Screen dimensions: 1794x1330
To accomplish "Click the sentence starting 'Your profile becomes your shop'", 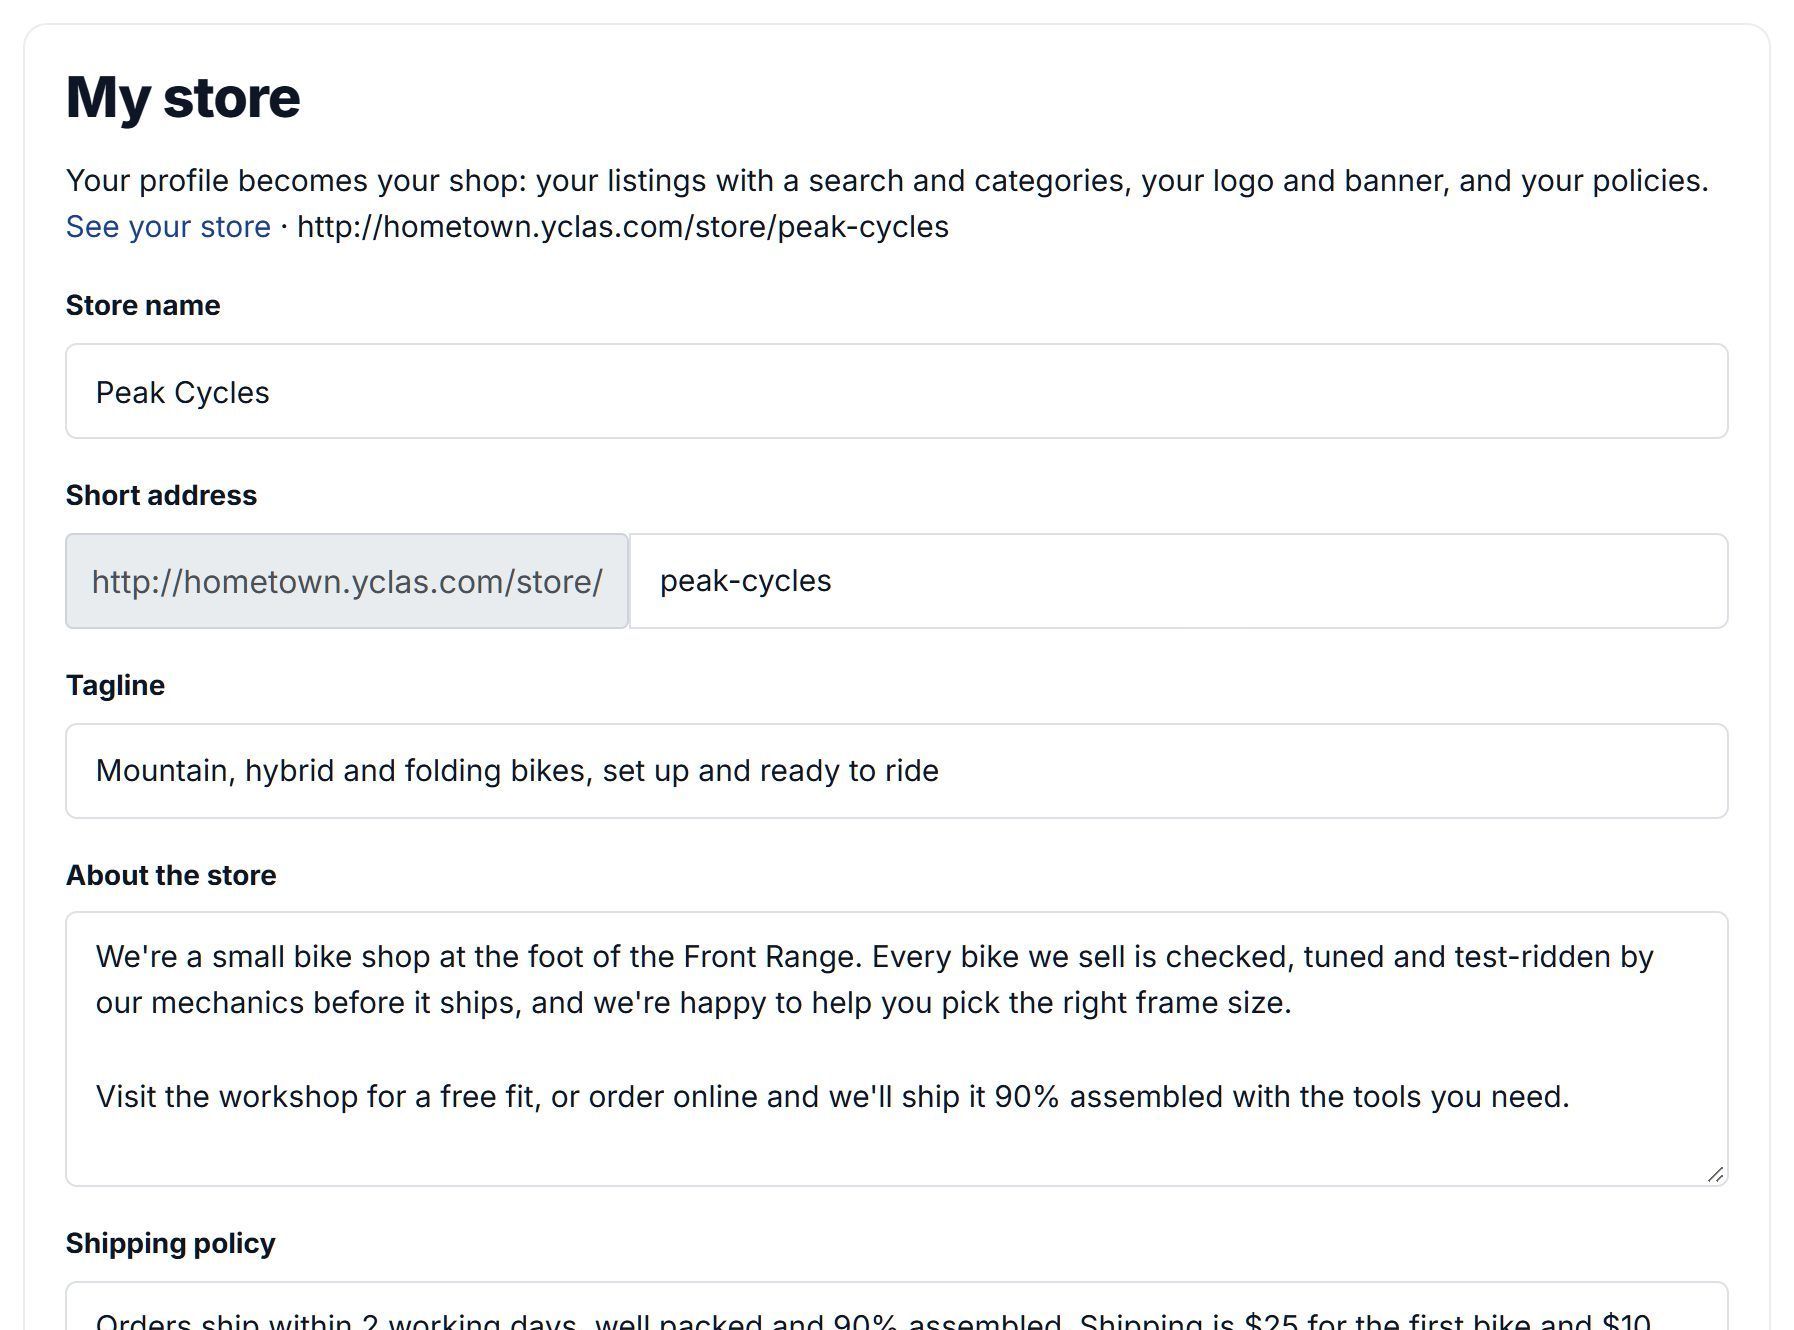I will click(x=887, y=180).
